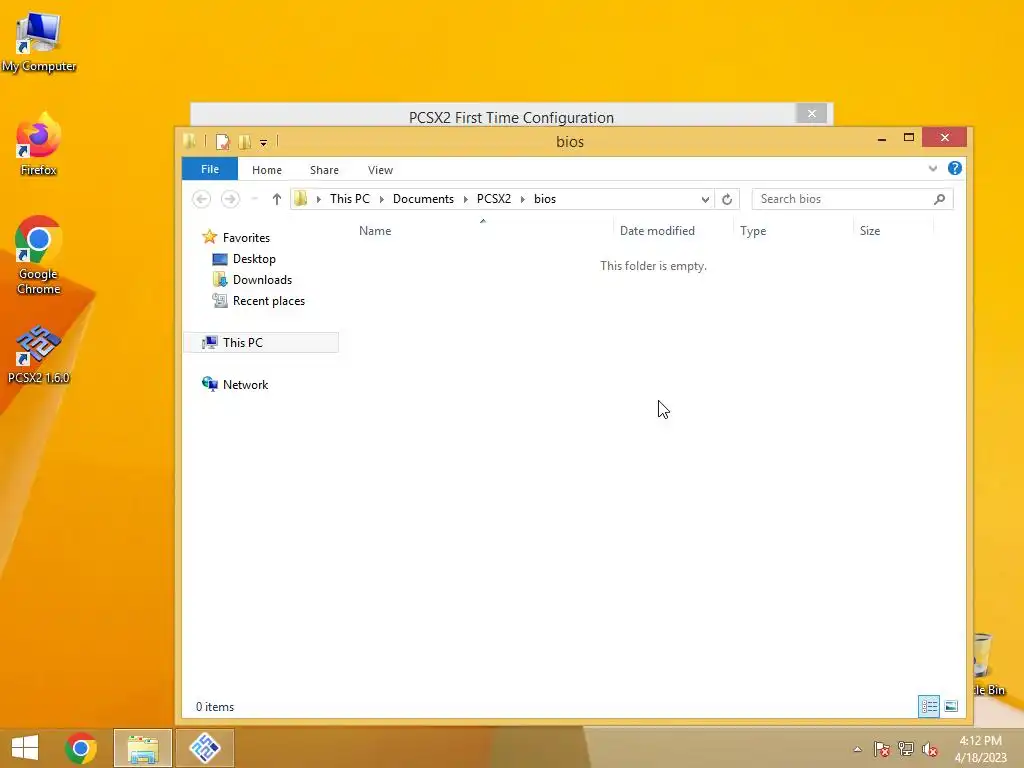Close the PCSX2 First Time Configuration window
1024x768 pixels.
click(x=812, y=114)
